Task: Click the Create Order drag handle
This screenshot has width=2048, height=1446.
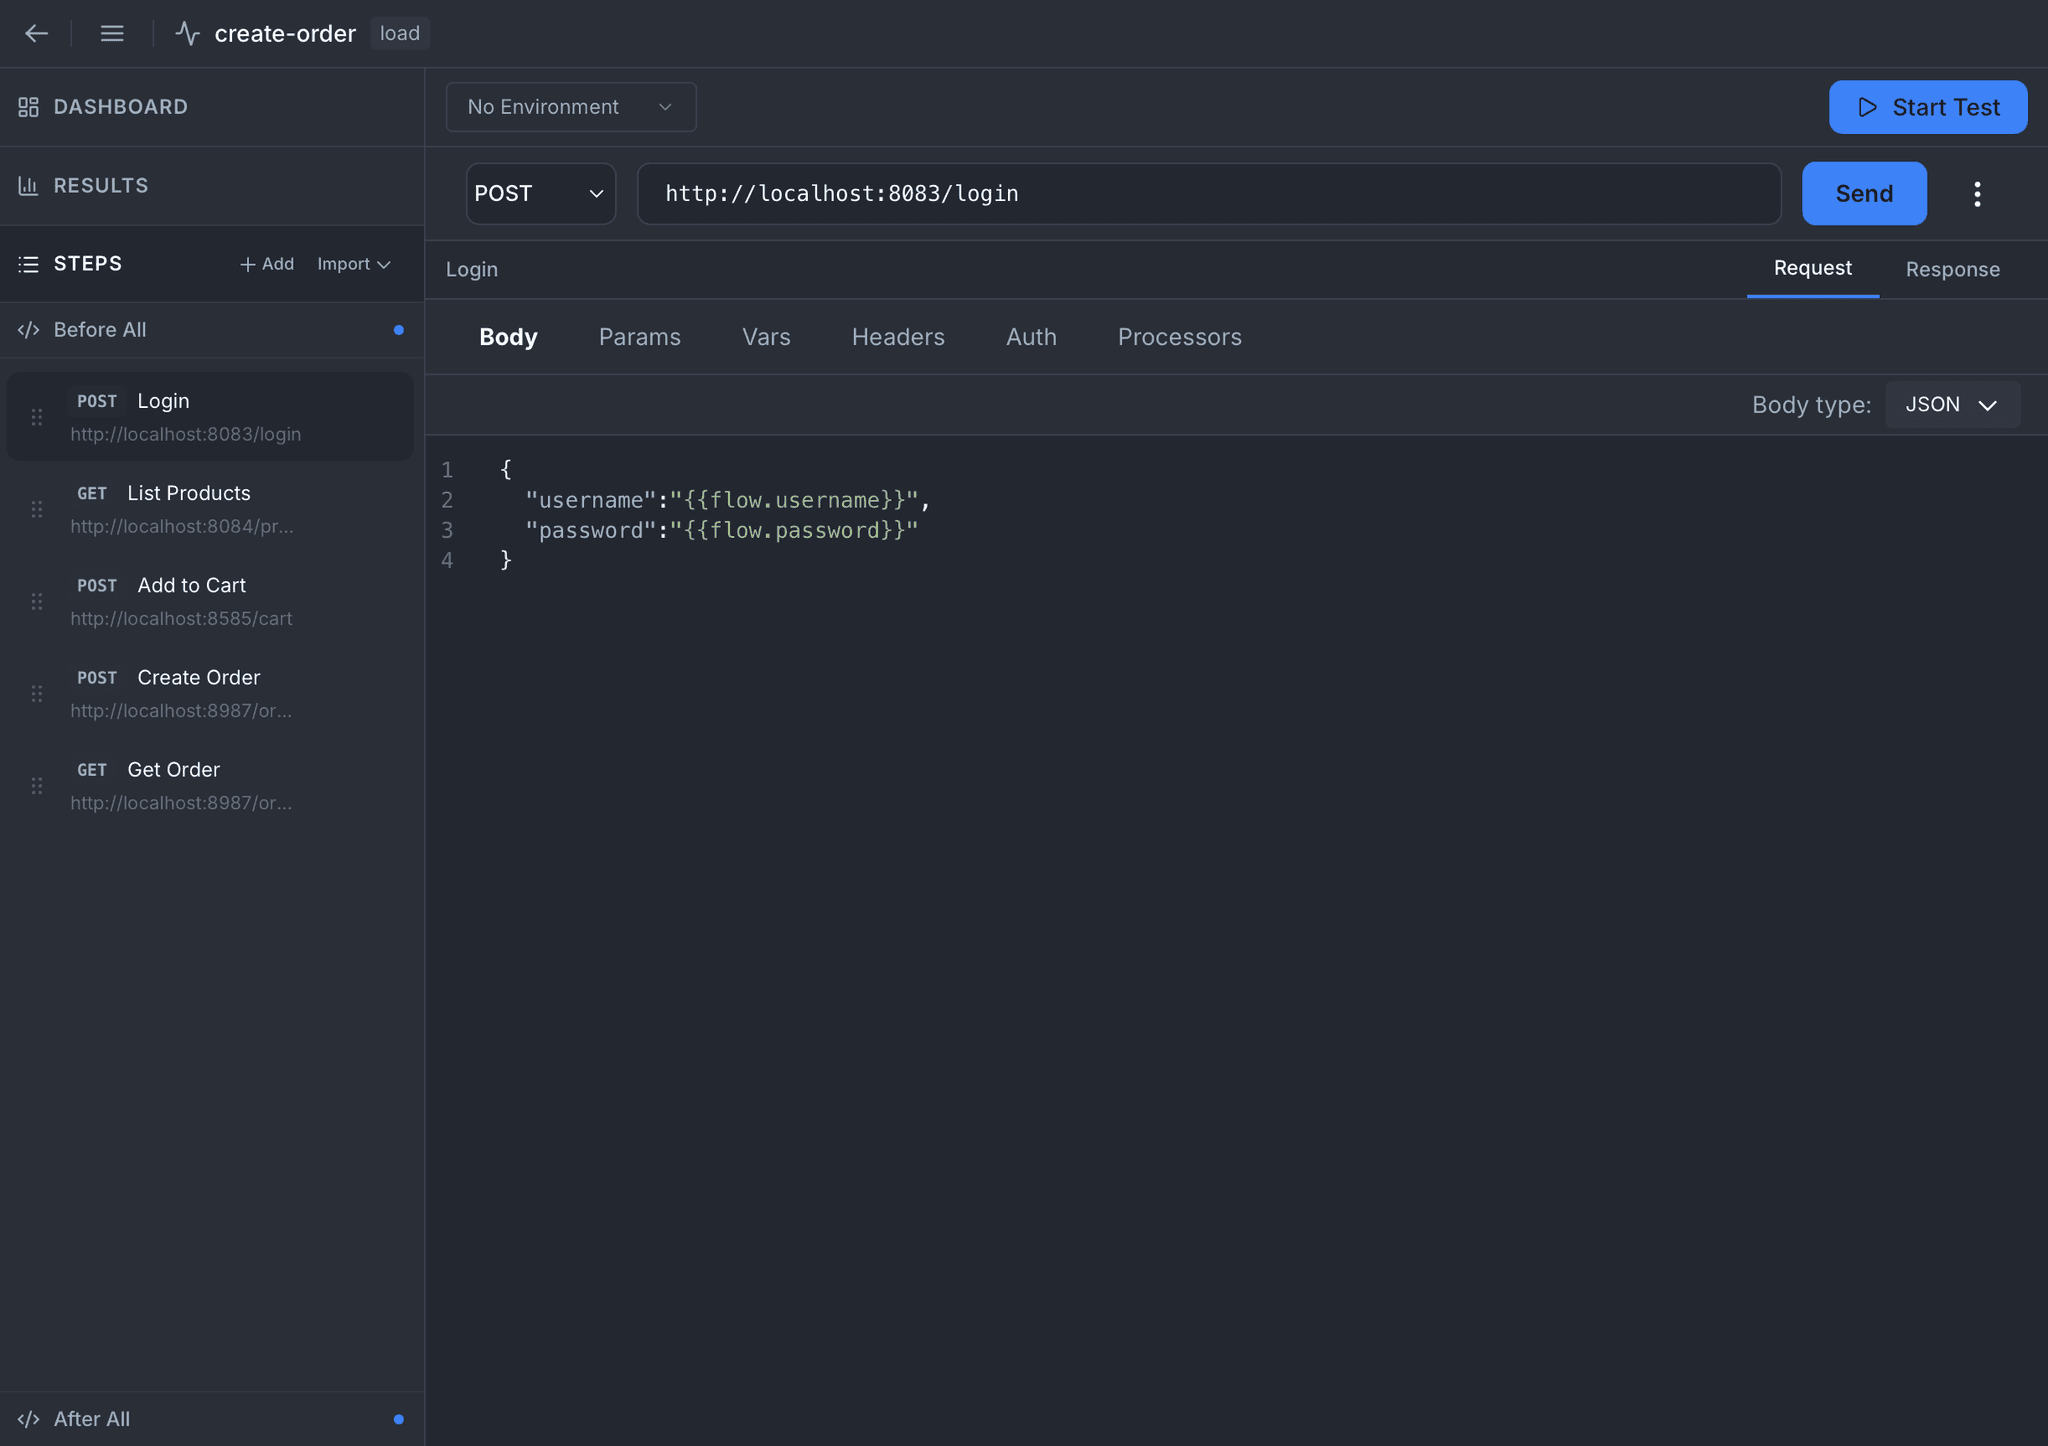Action: (x=37, y=693)
